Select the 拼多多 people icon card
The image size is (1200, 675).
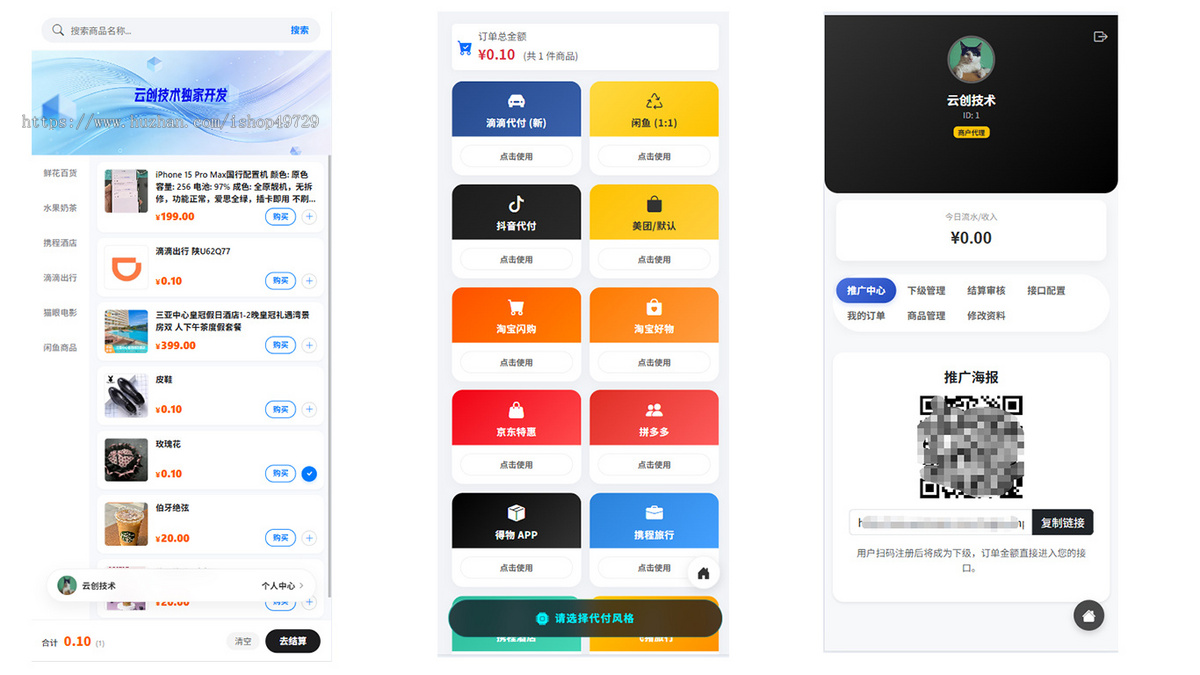click(x=654, y=418)
